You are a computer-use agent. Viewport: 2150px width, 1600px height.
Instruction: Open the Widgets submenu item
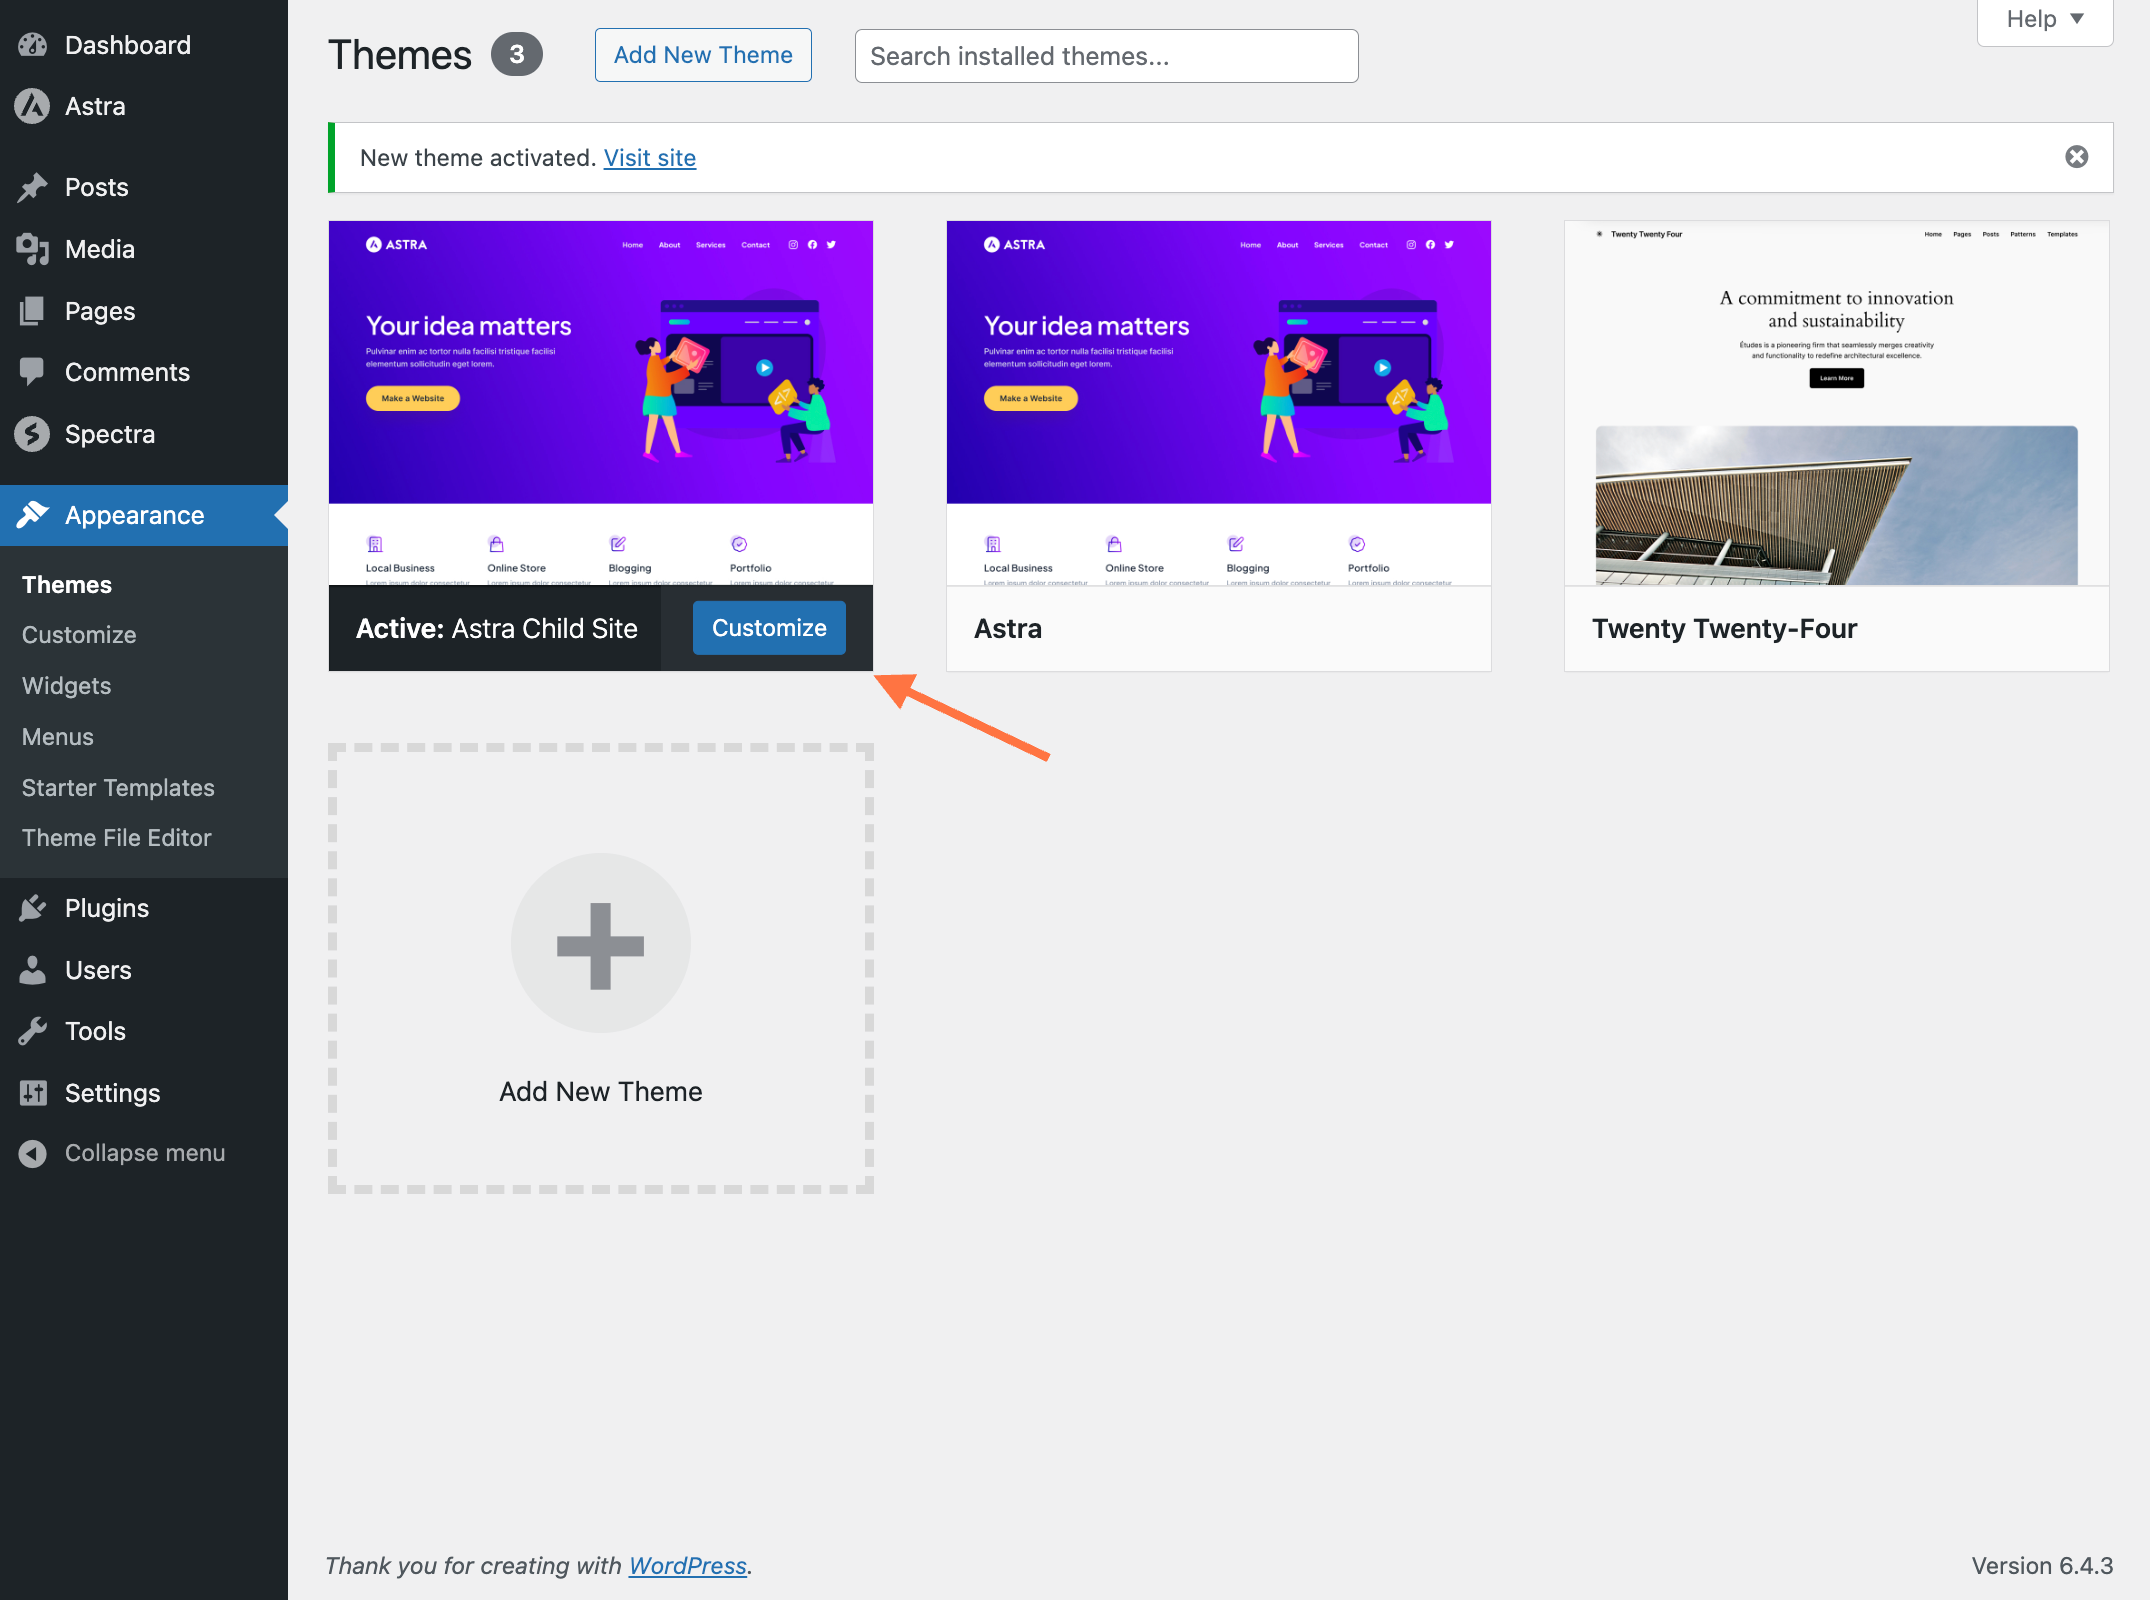[66, 686]
